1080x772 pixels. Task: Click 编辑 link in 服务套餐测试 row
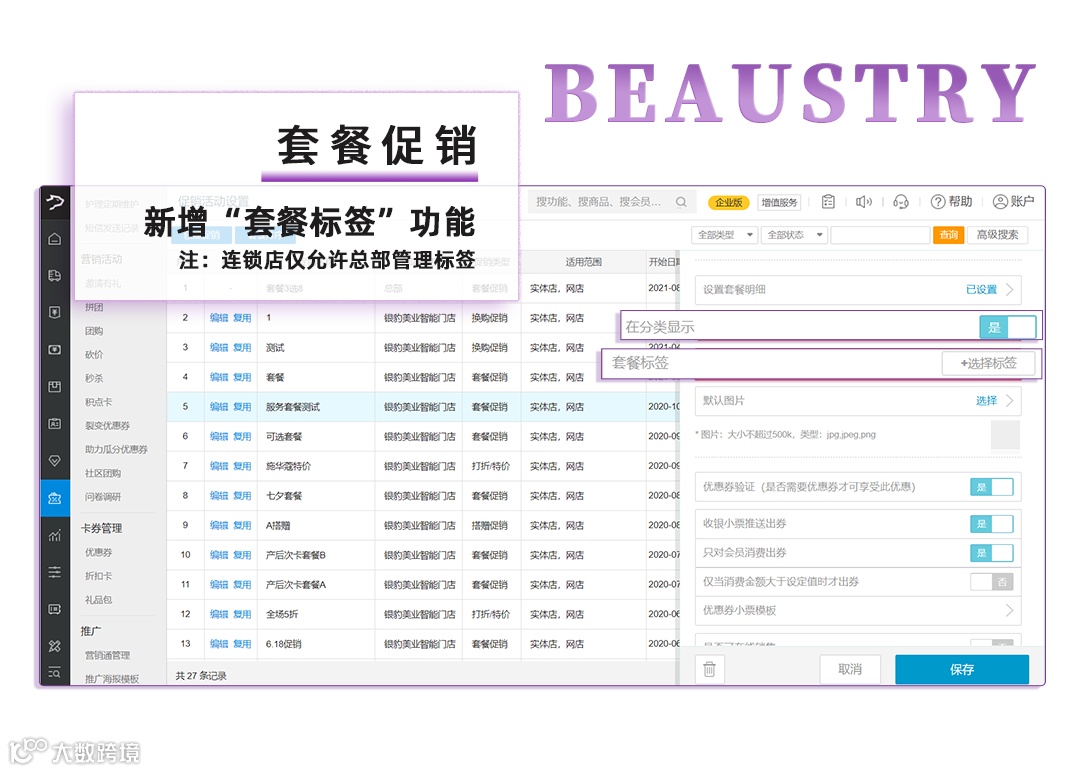(x=219, y=407)
